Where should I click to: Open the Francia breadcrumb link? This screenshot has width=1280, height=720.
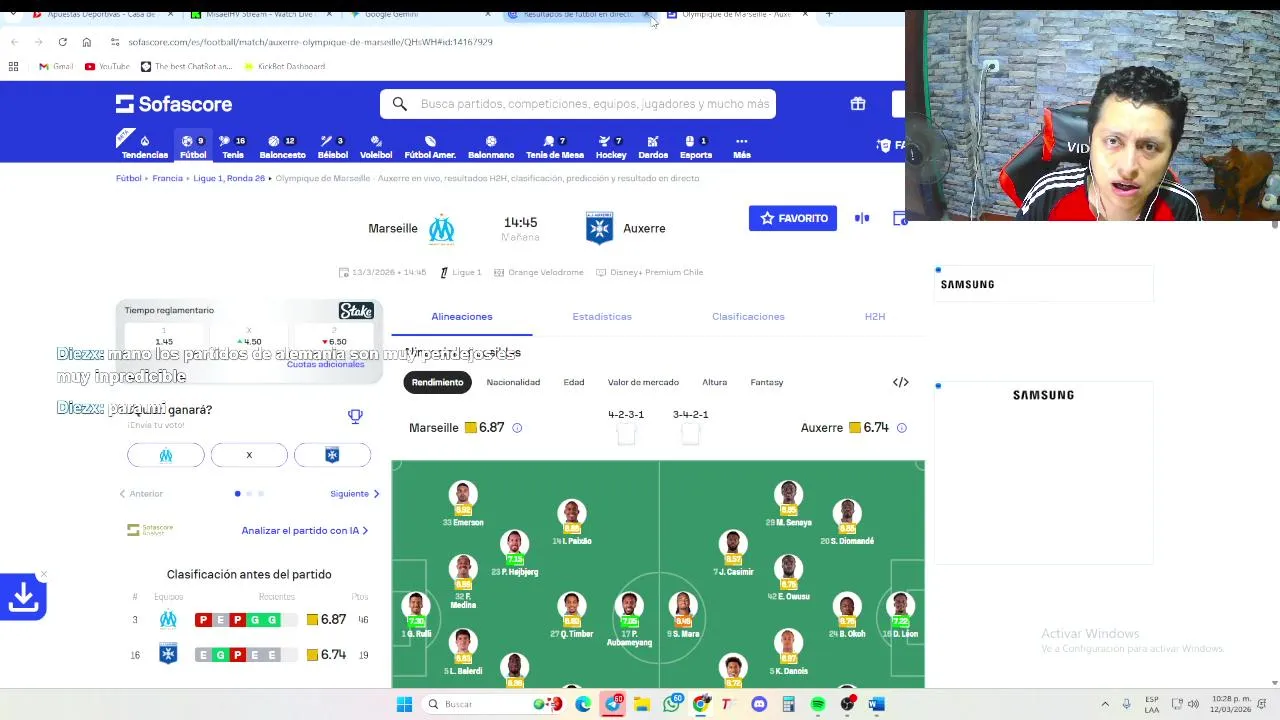coord(167,178)
